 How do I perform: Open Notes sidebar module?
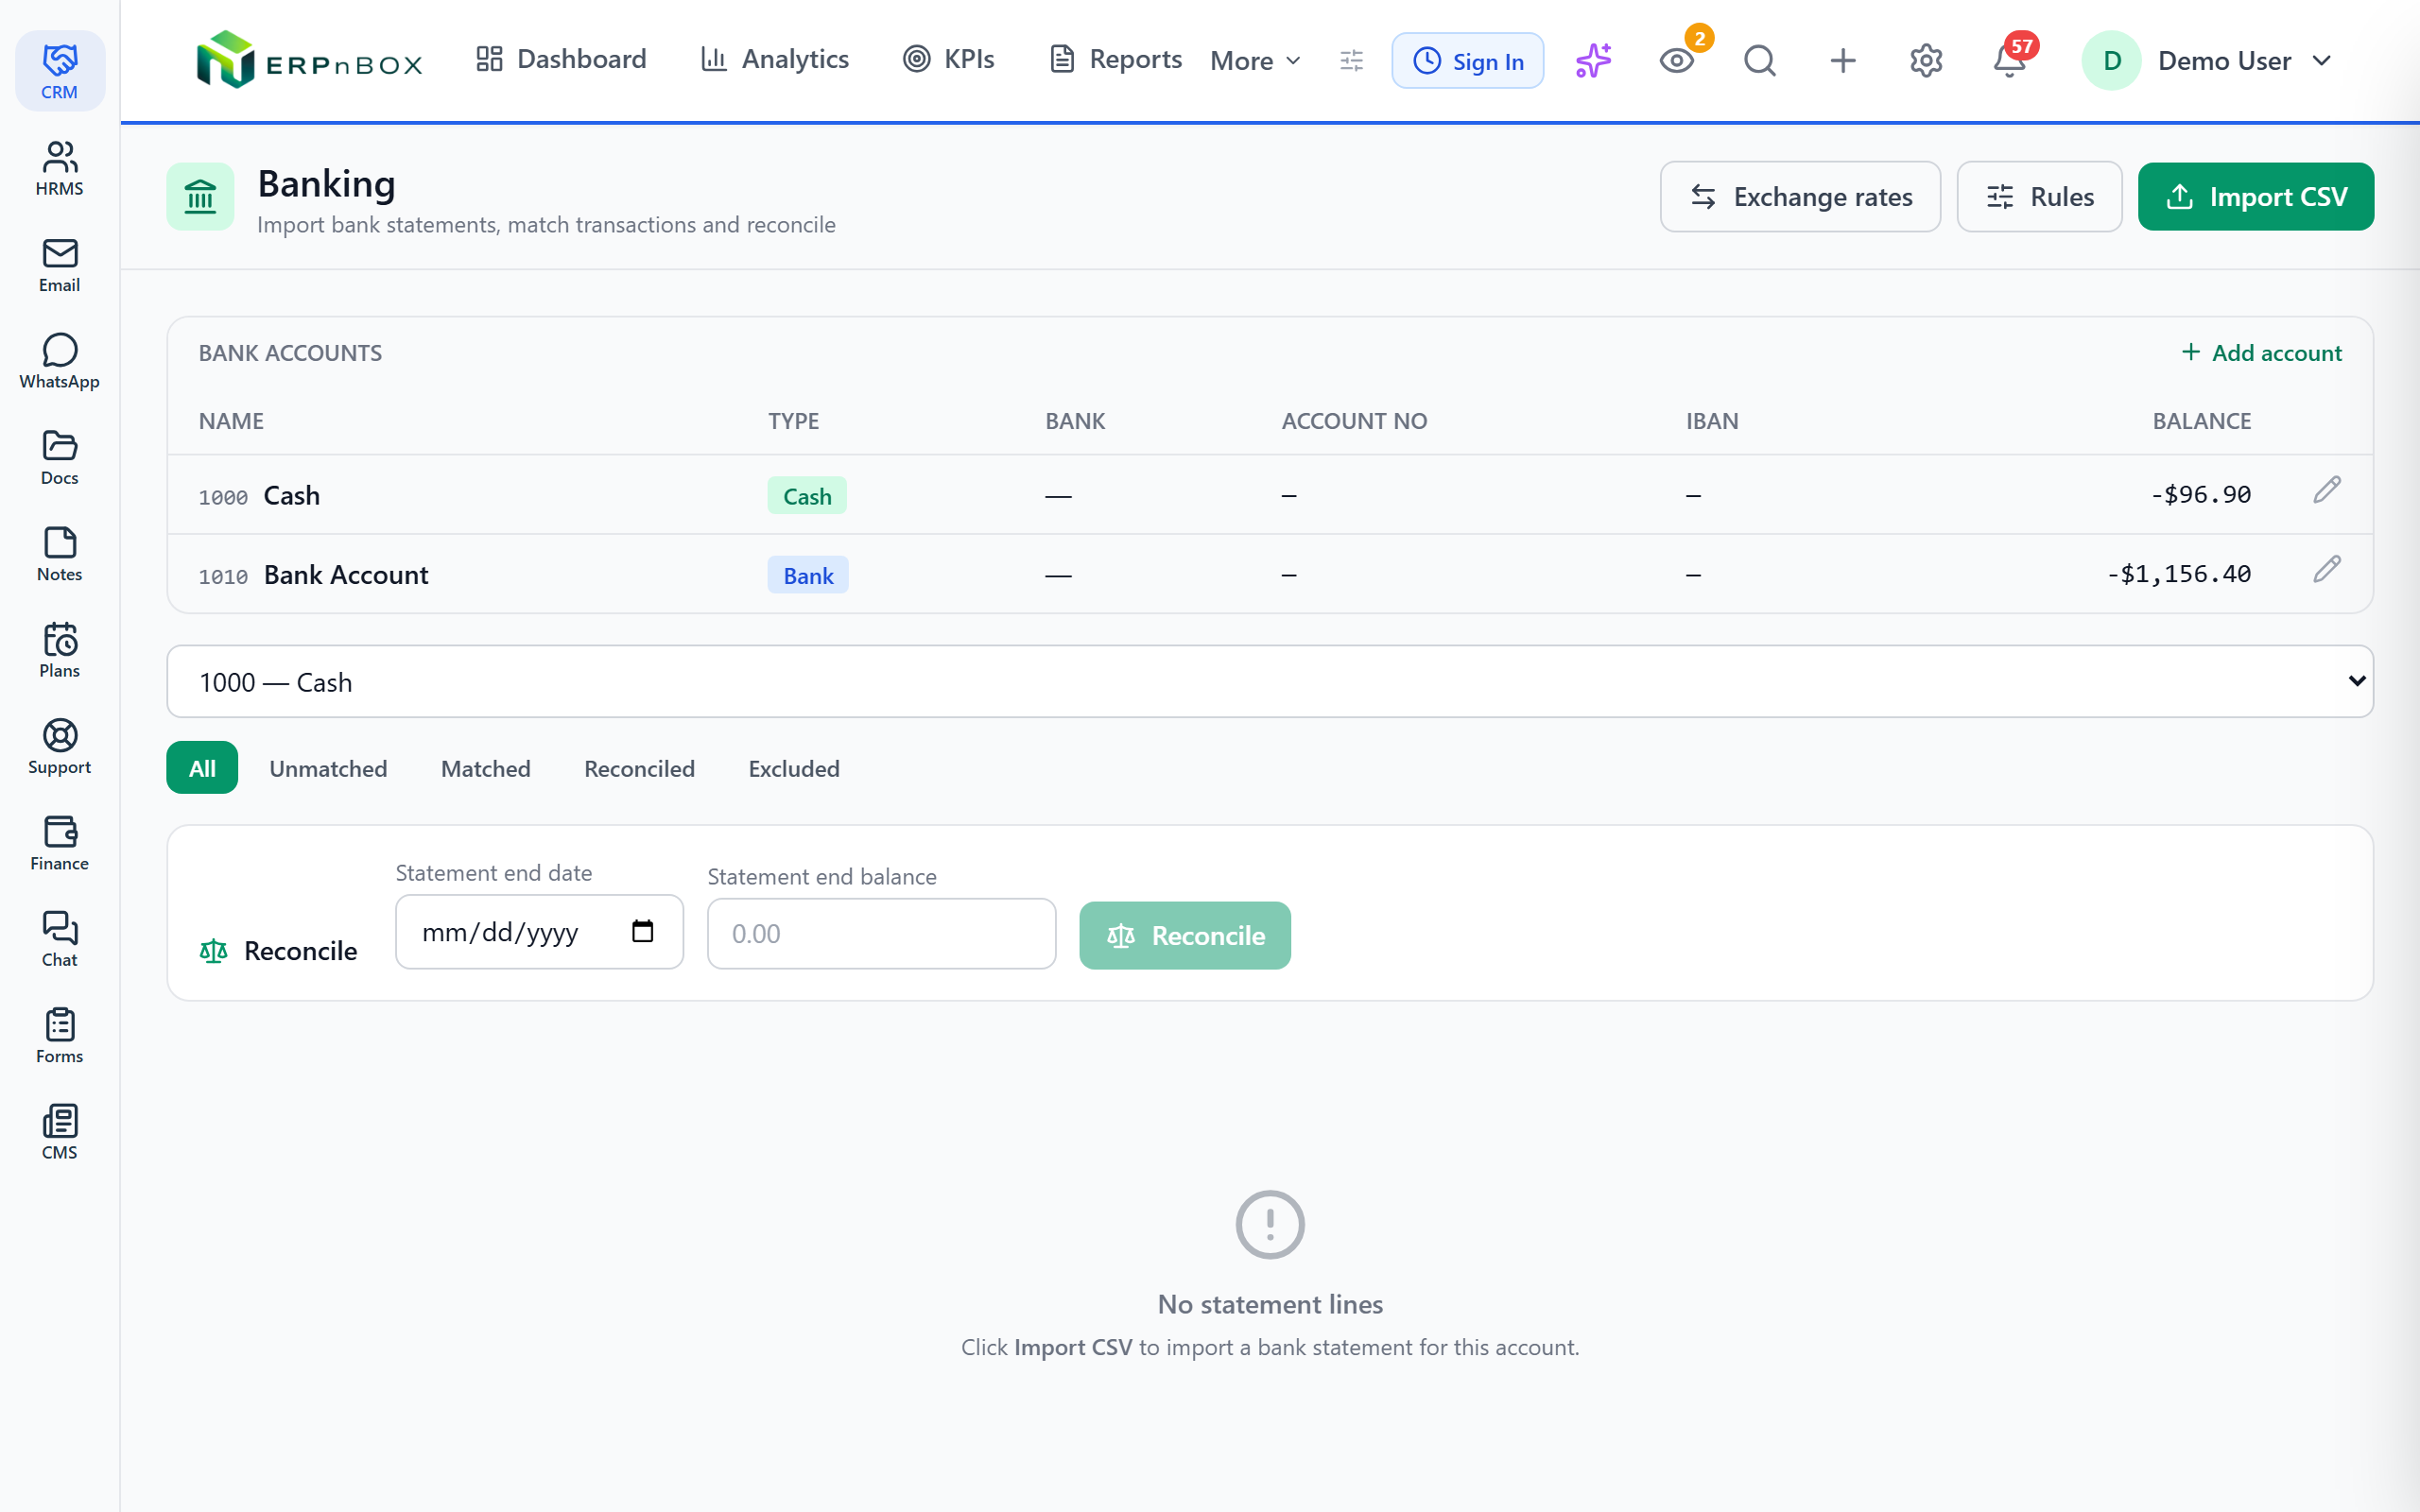[x=60, y=554]
